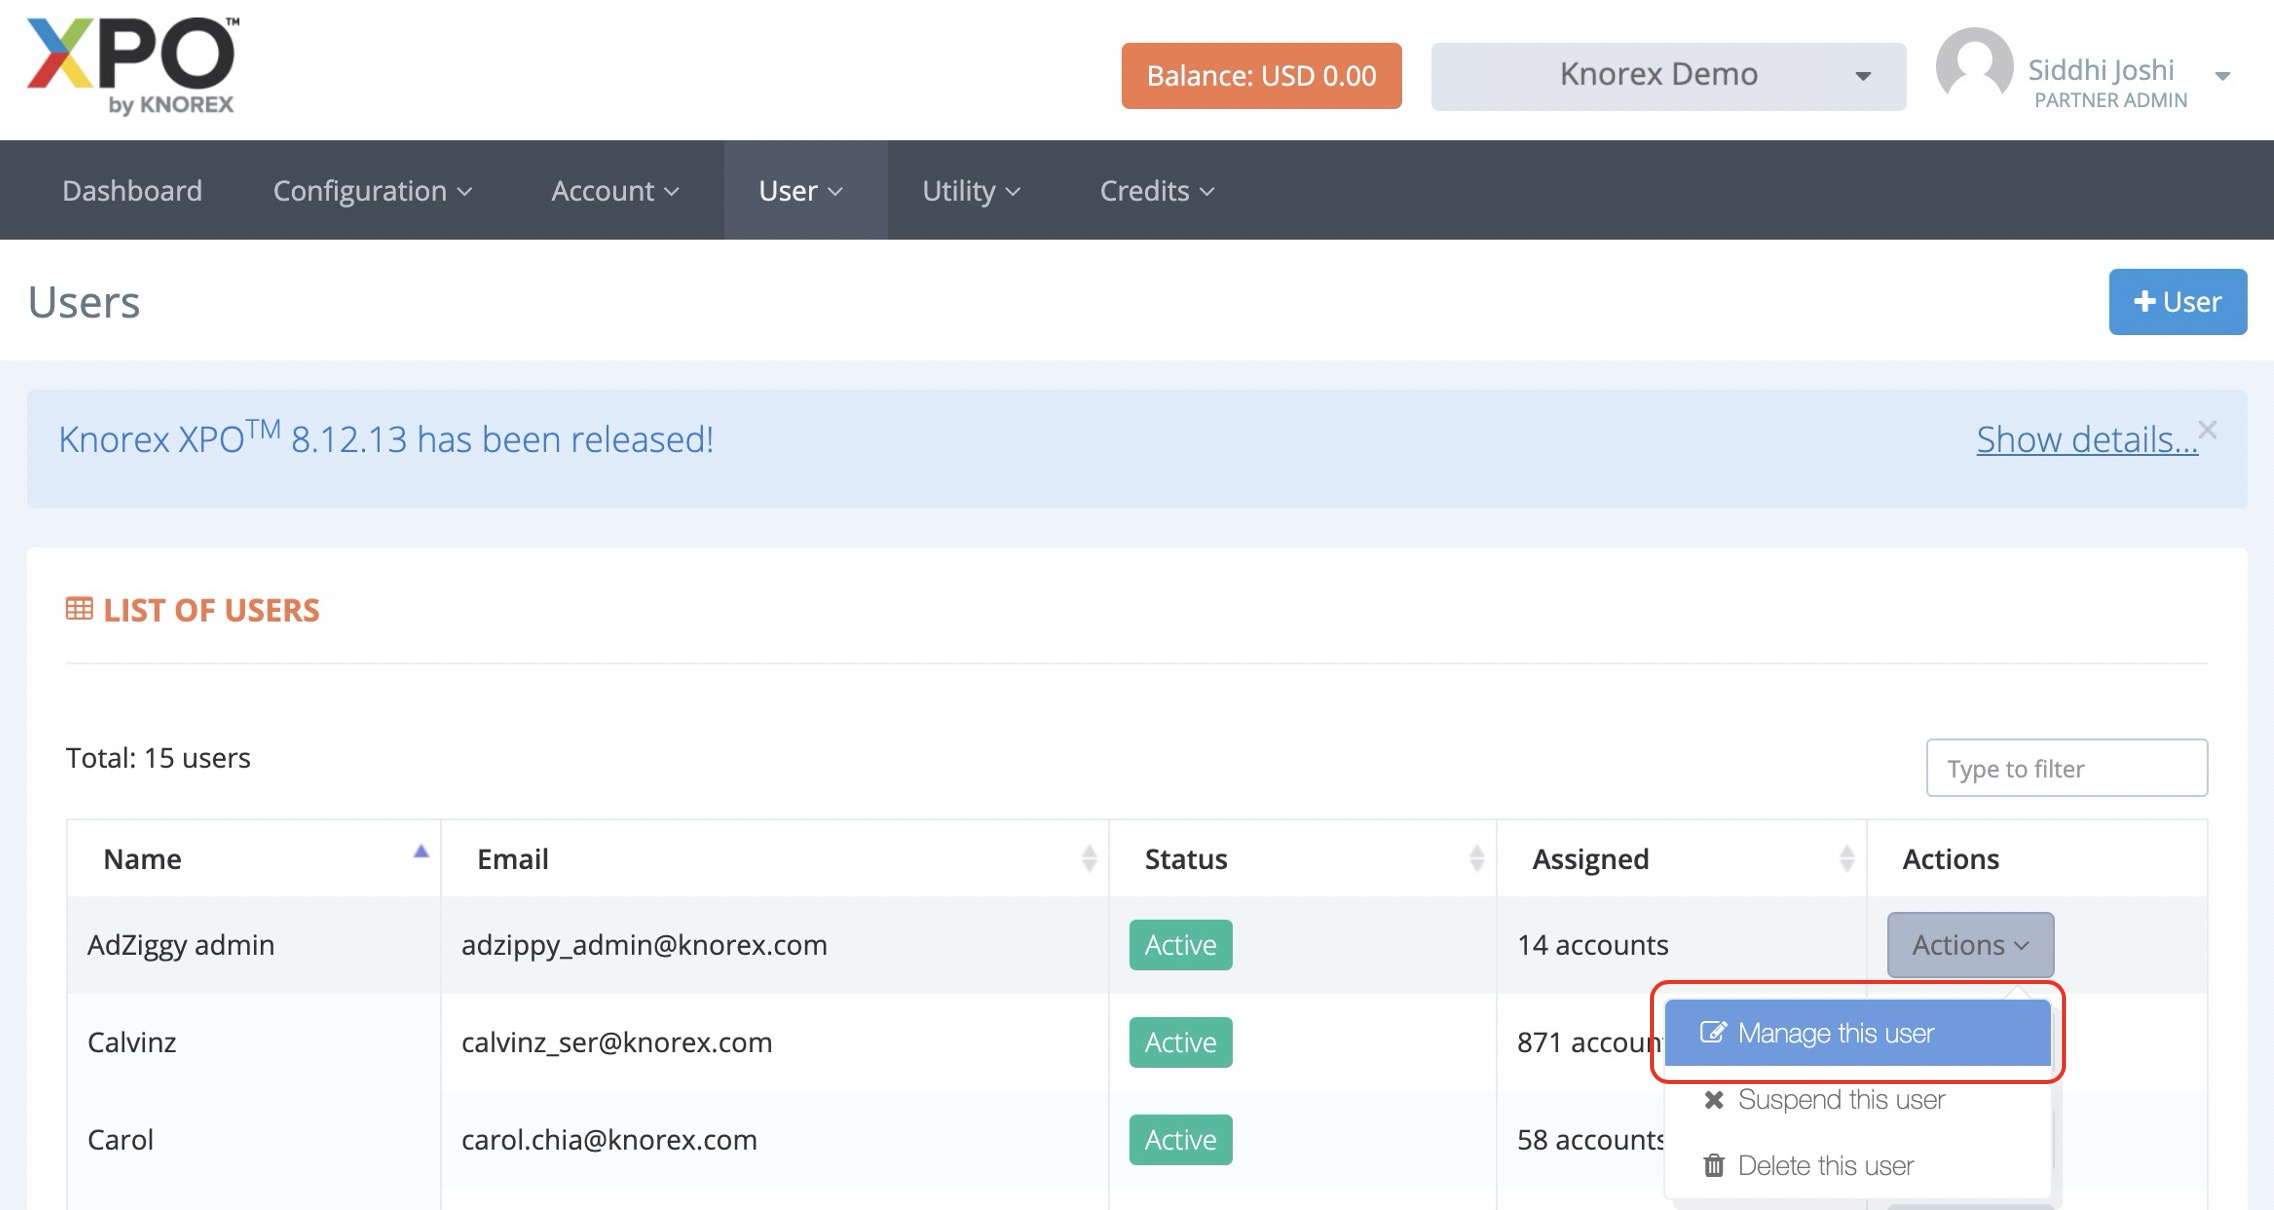Click the Calvinz name cell
The width and height of the screenshot is (2274, 1210).
pos(254,1042)
